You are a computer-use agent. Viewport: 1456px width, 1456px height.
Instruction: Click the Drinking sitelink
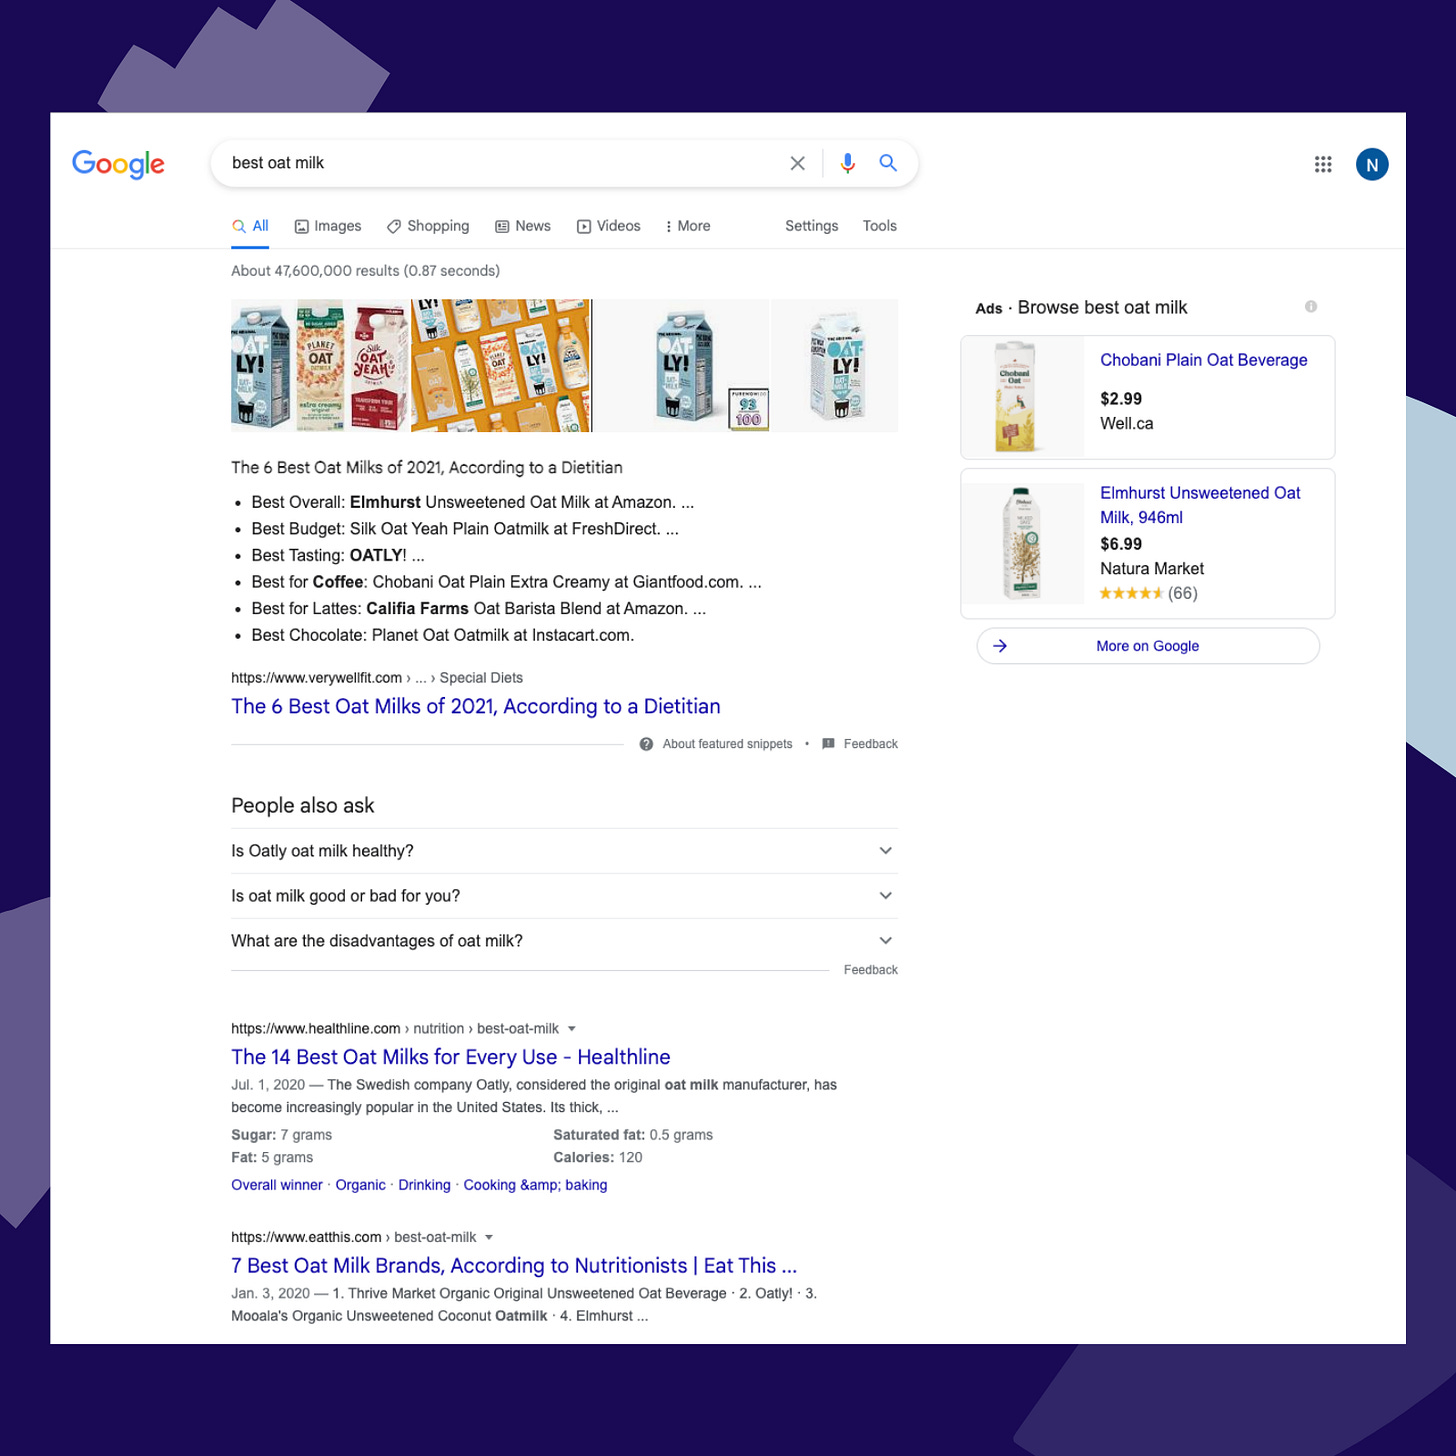click(424, 1185)
